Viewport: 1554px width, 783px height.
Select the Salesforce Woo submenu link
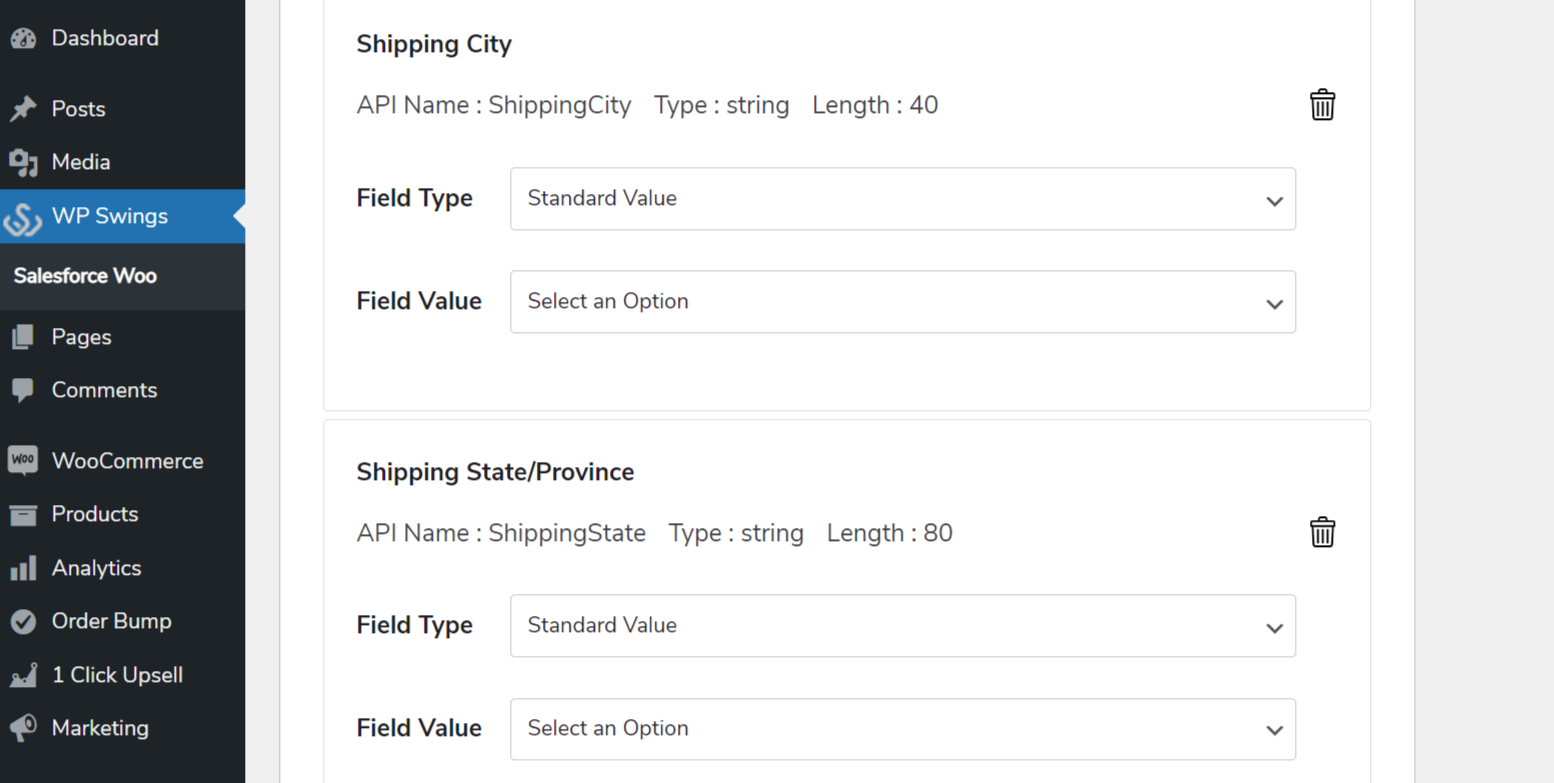tap(85, 276)
